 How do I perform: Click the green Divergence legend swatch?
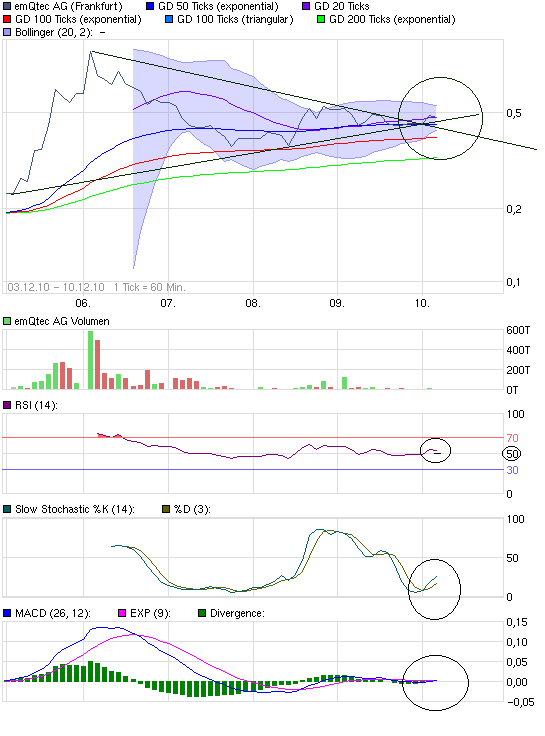[x=202, y=613]
